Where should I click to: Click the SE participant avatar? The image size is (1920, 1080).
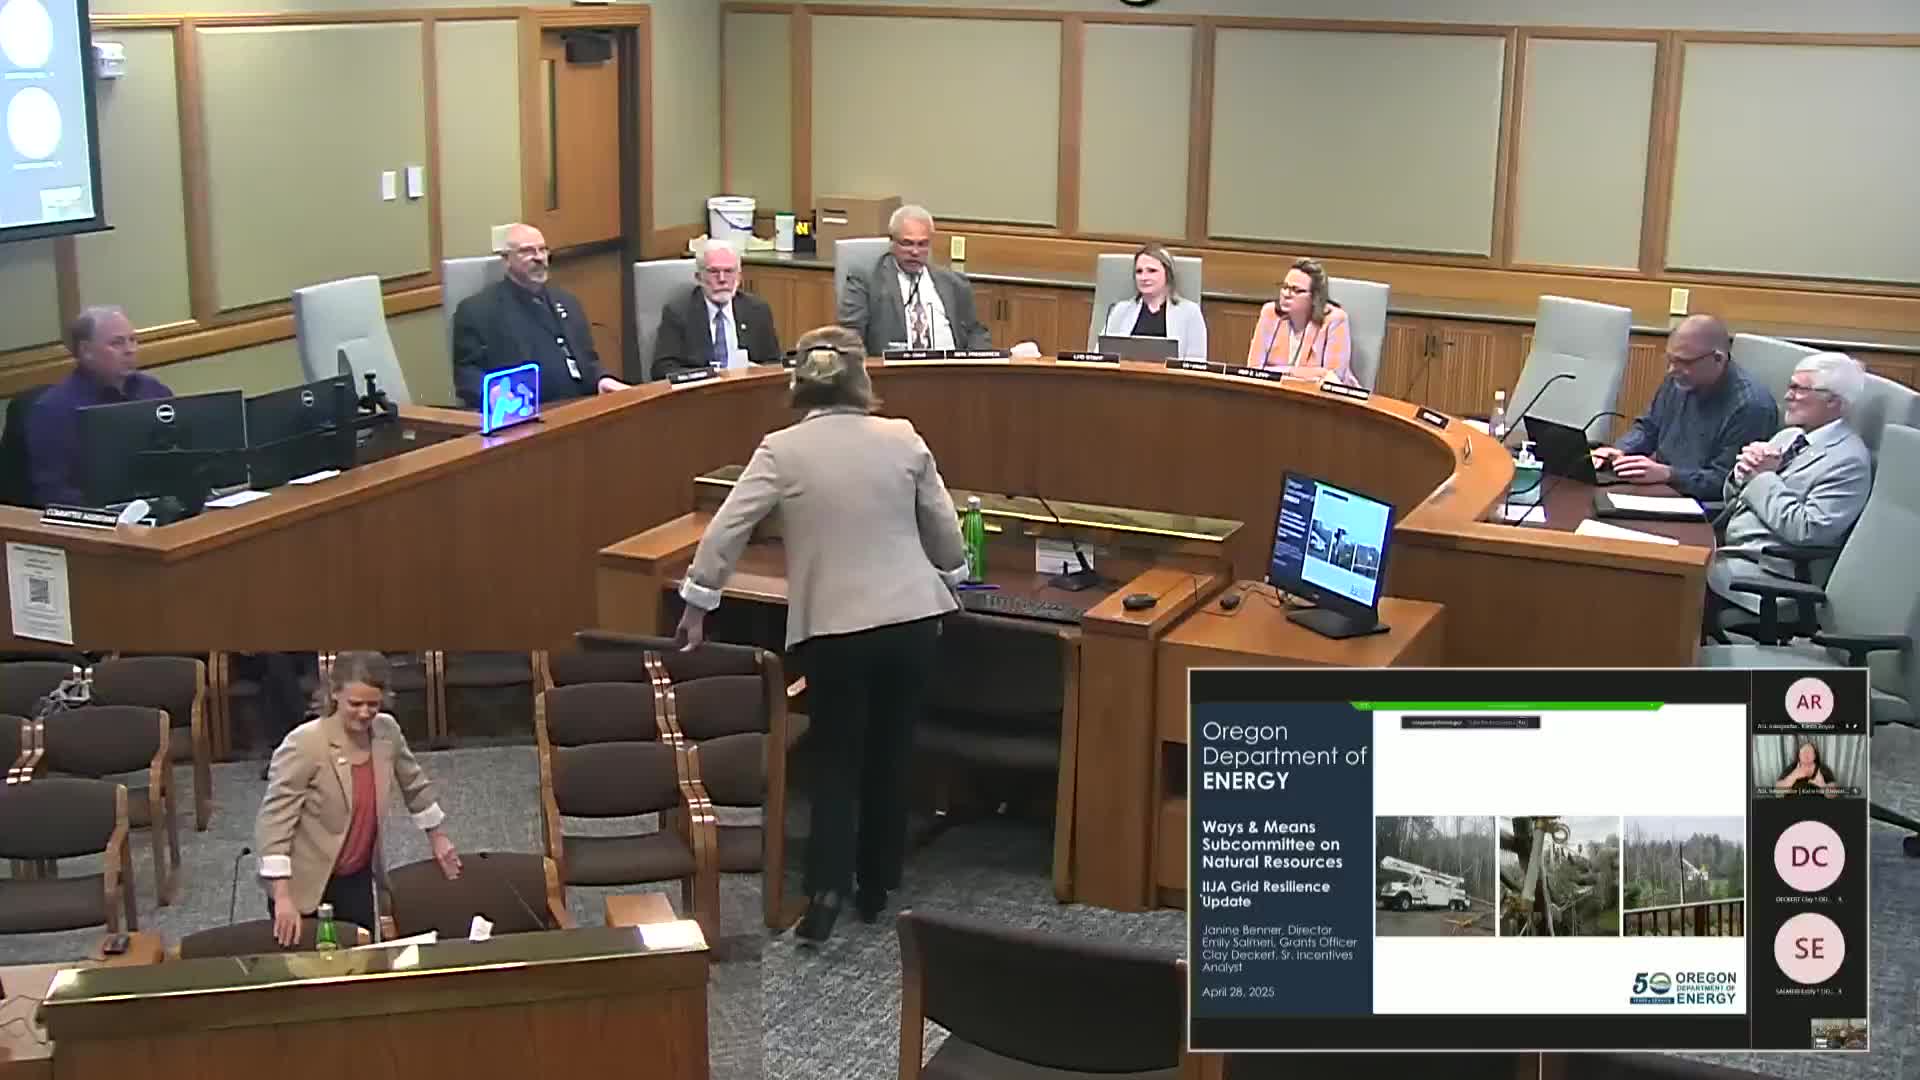(1809, 948)
